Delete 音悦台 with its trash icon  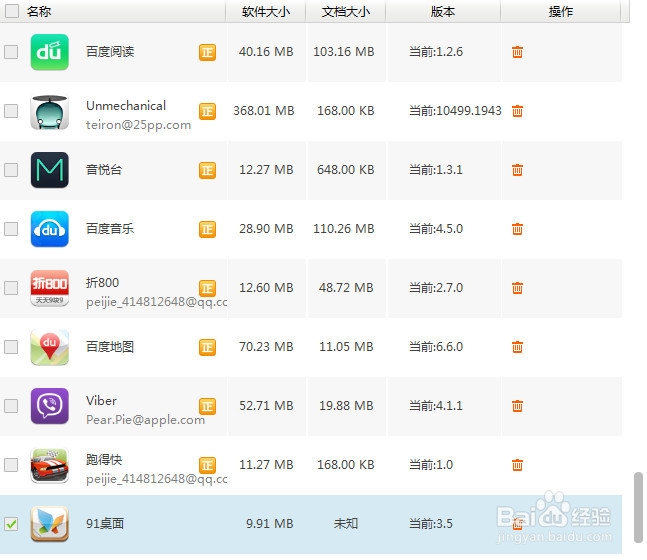517,170
